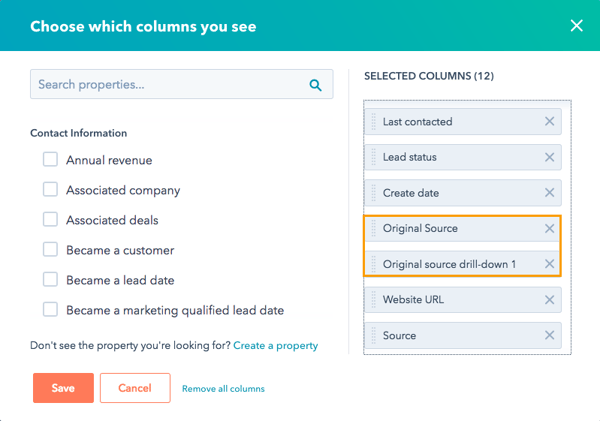Click drag handle of Website URL
Image resolution: width=600 pixels, height=421 pixels.
[371, 300]
